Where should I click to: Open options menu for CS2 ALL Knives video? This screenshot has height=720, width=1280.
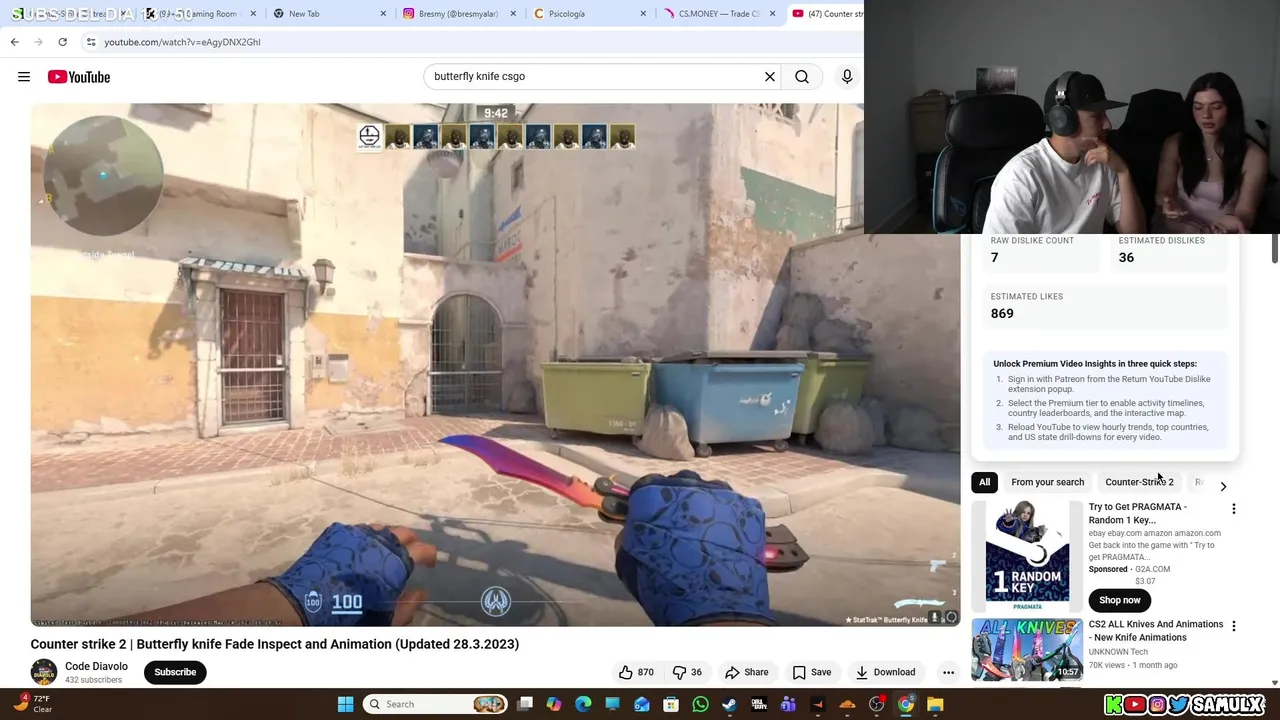pyautogui.click(x=1233, y=626)
